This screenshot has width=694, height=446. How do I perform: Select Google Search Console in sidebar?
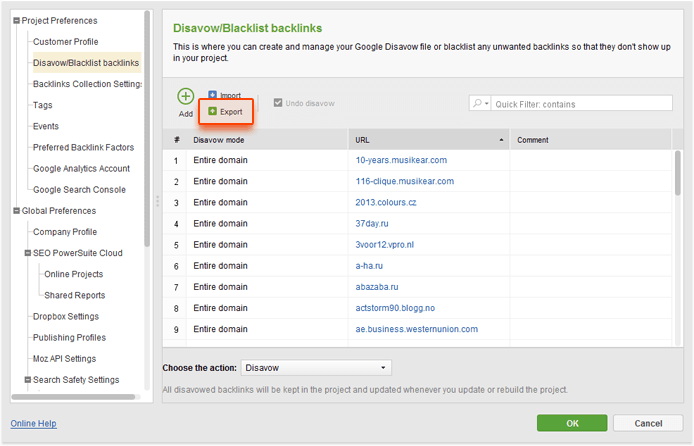[79, 190]
